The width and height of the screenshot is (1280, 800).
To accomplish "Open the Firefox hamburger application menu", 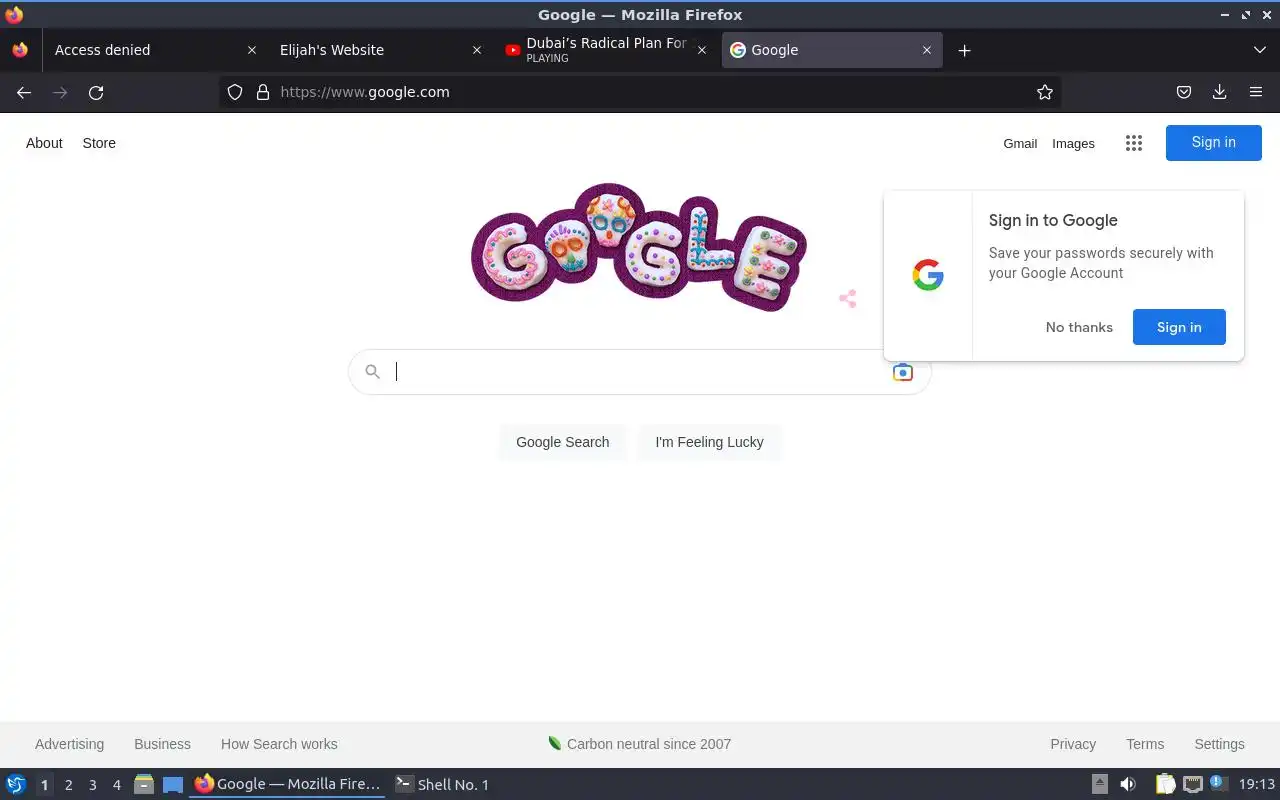I will pos(1256,92).
